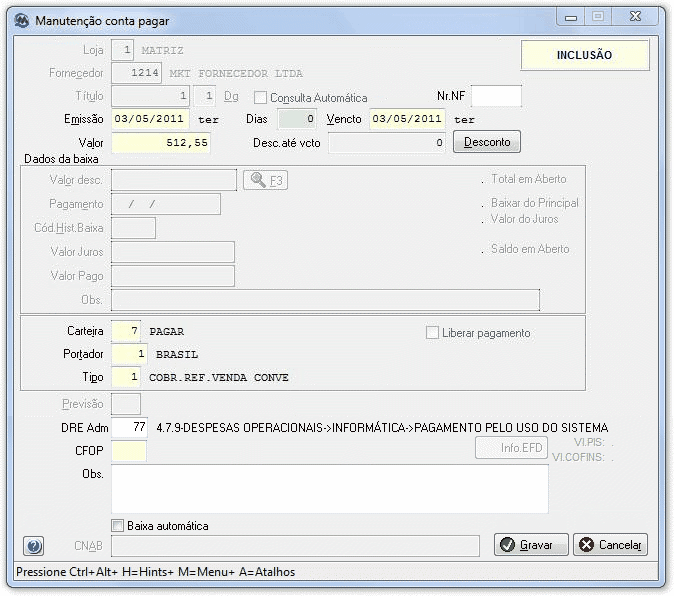Image resolution: width=674 pixels, height=596 pixels.
Task: Click the Valor Pago field
Action: point(173,276)
